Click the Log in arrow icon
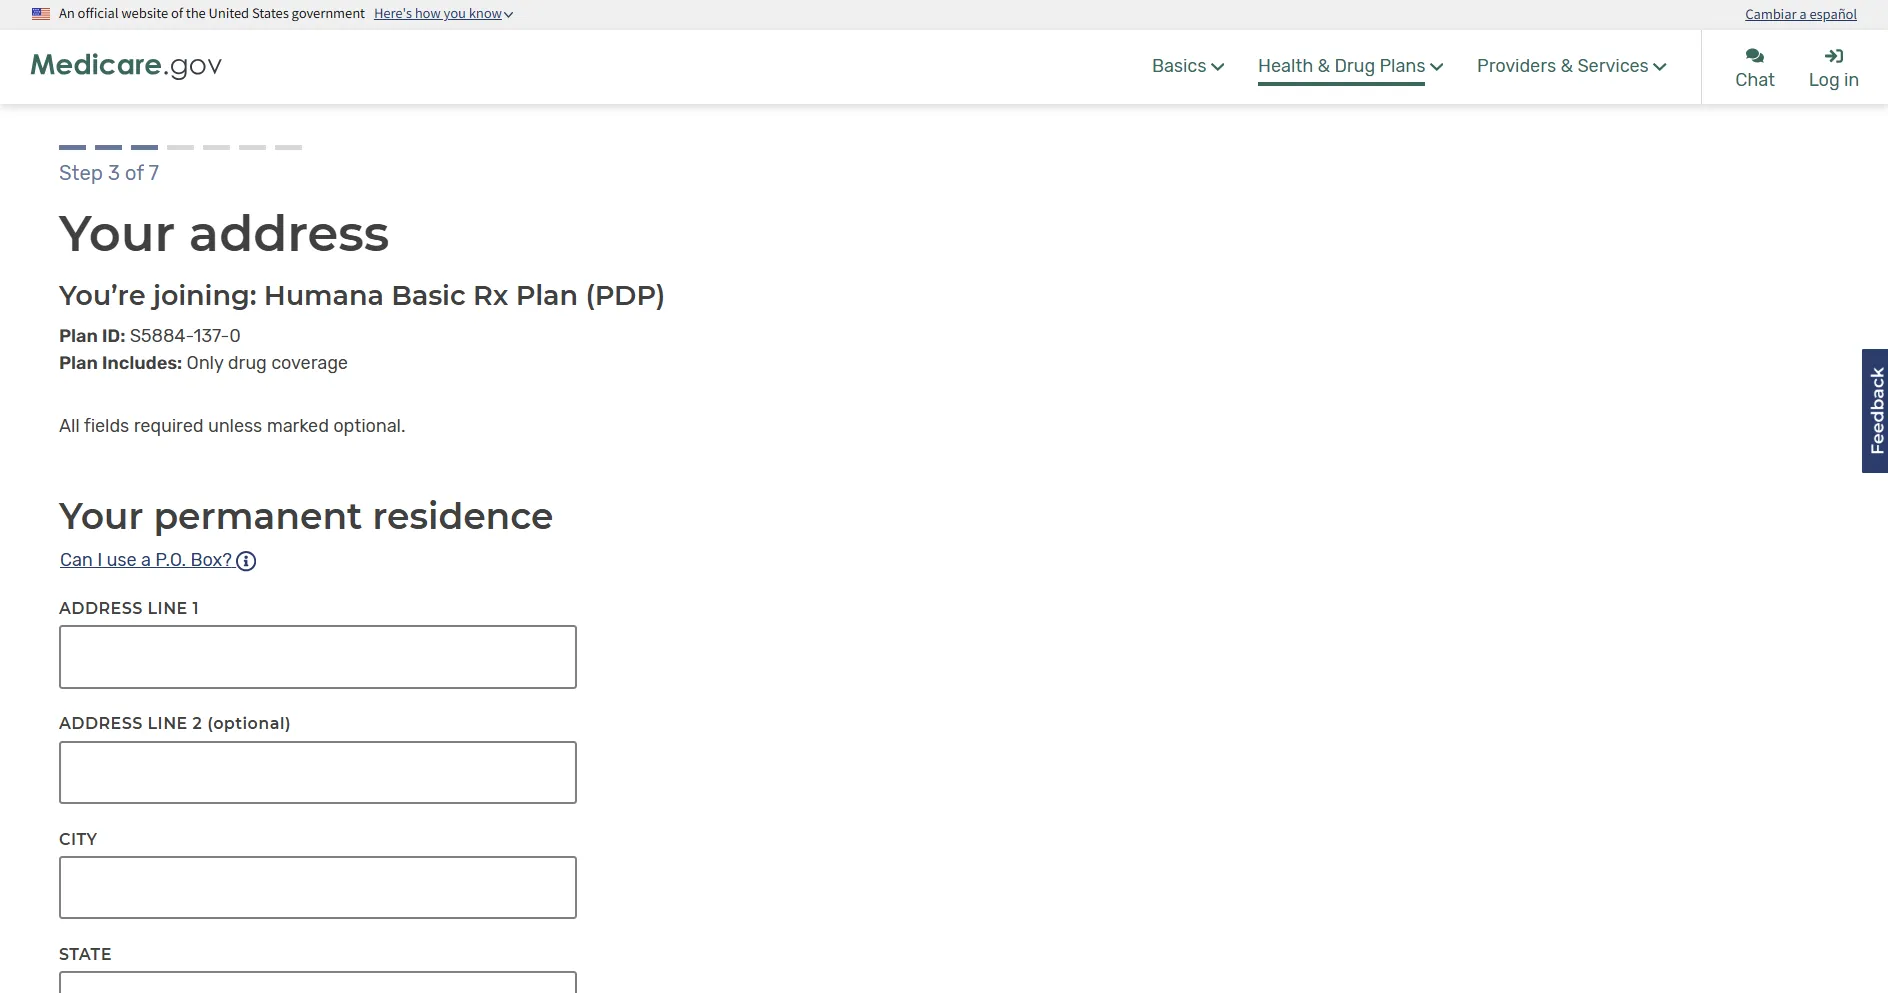This screenshot has height=993, width=1888. pyautogui.click(x=1833, y=56)
